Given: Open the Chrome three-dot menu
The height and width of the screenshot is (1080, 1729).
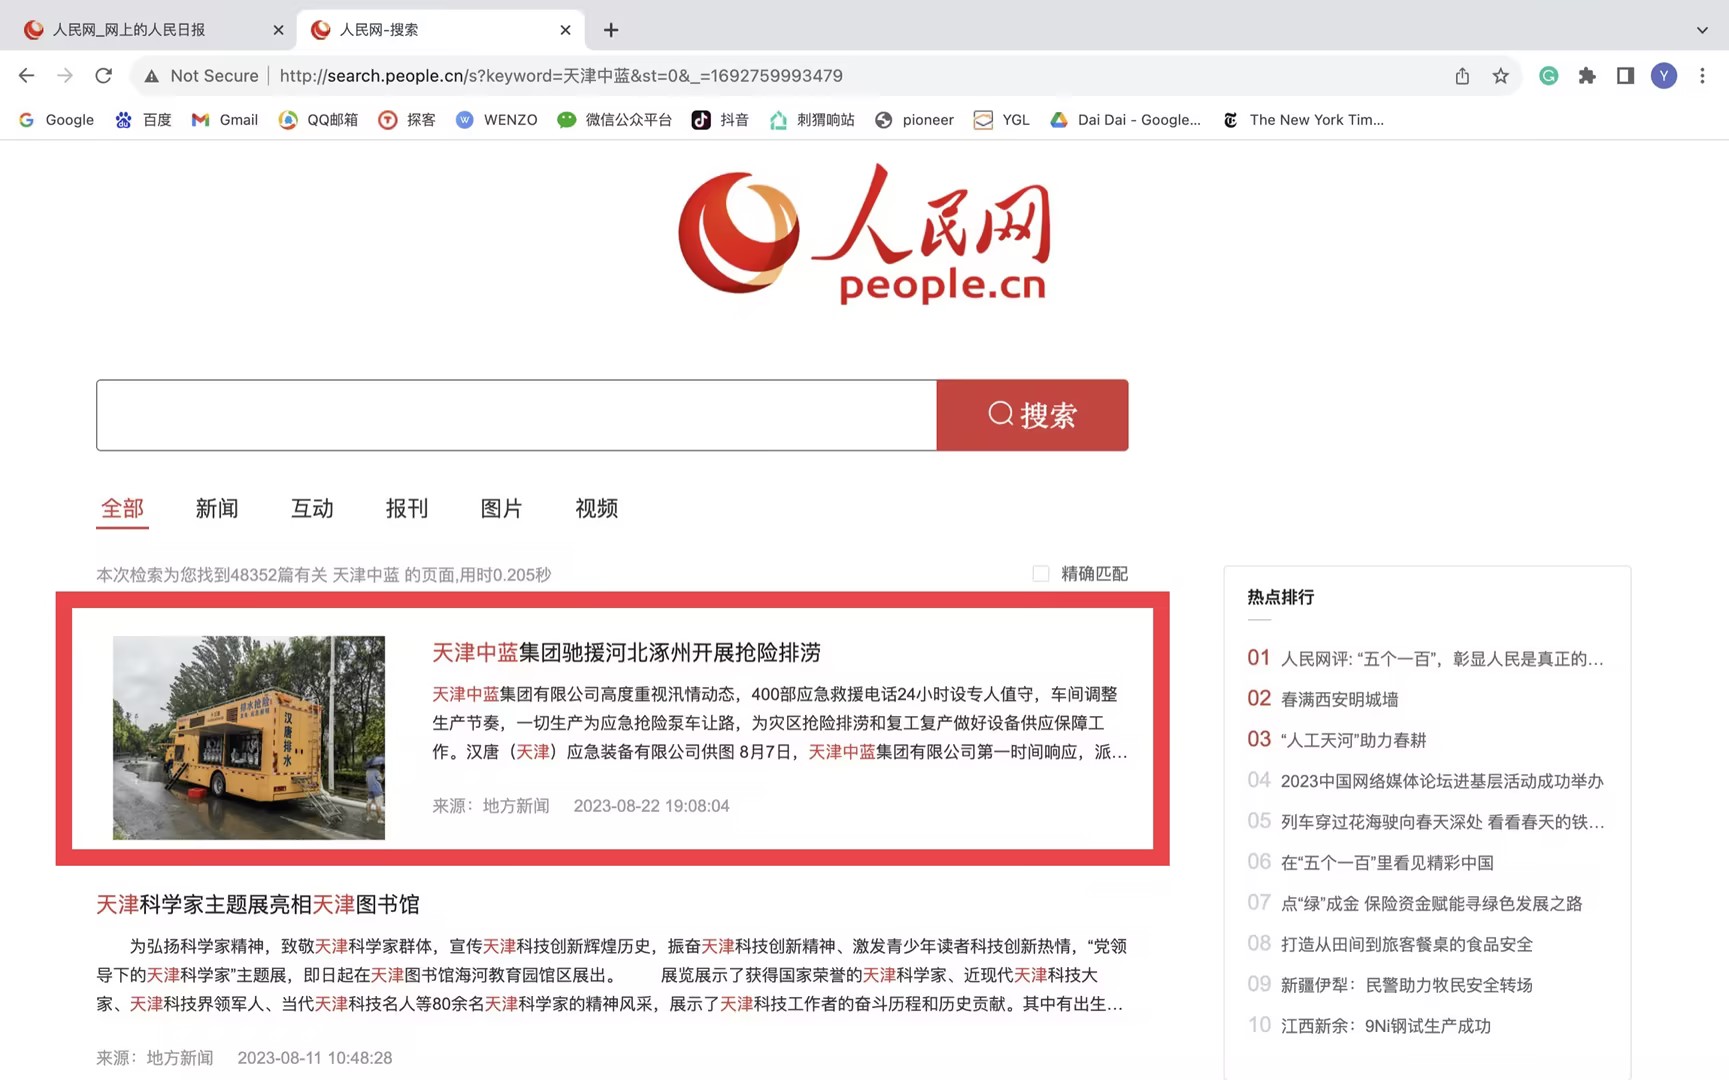Looking at the screenshot, I should tap(1702, 76).
